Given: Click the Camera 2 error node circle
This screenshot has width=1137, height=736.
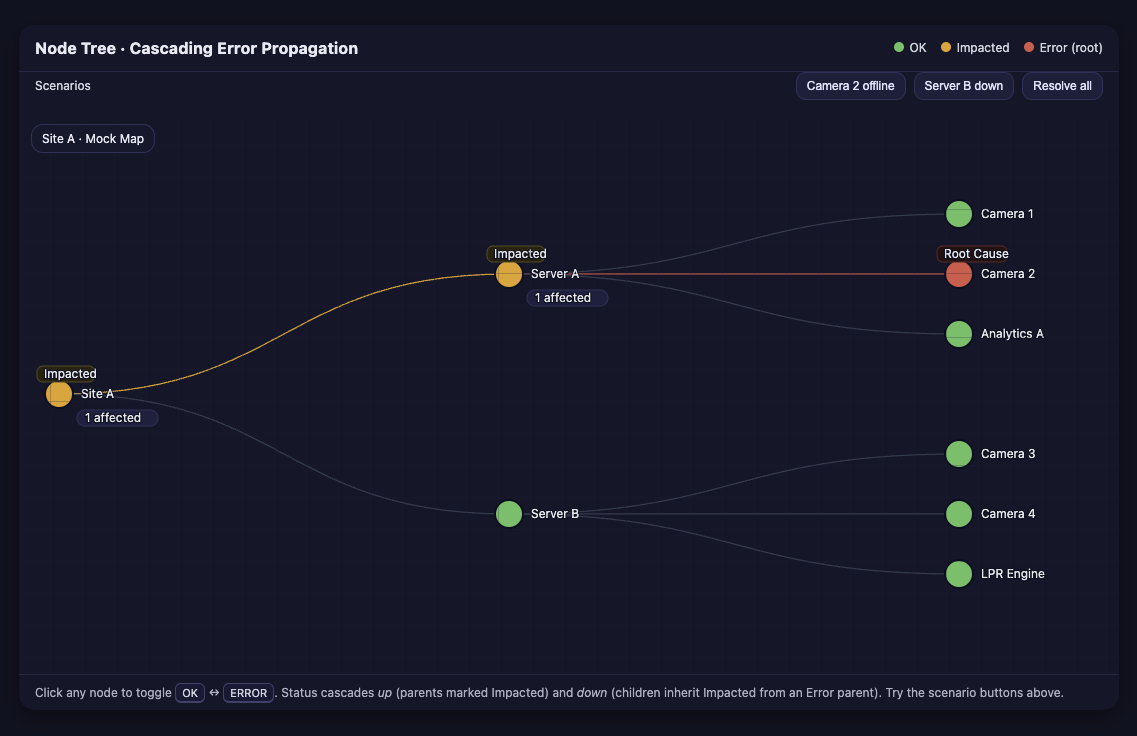Looking at the screenshot, I should [958, 273].
